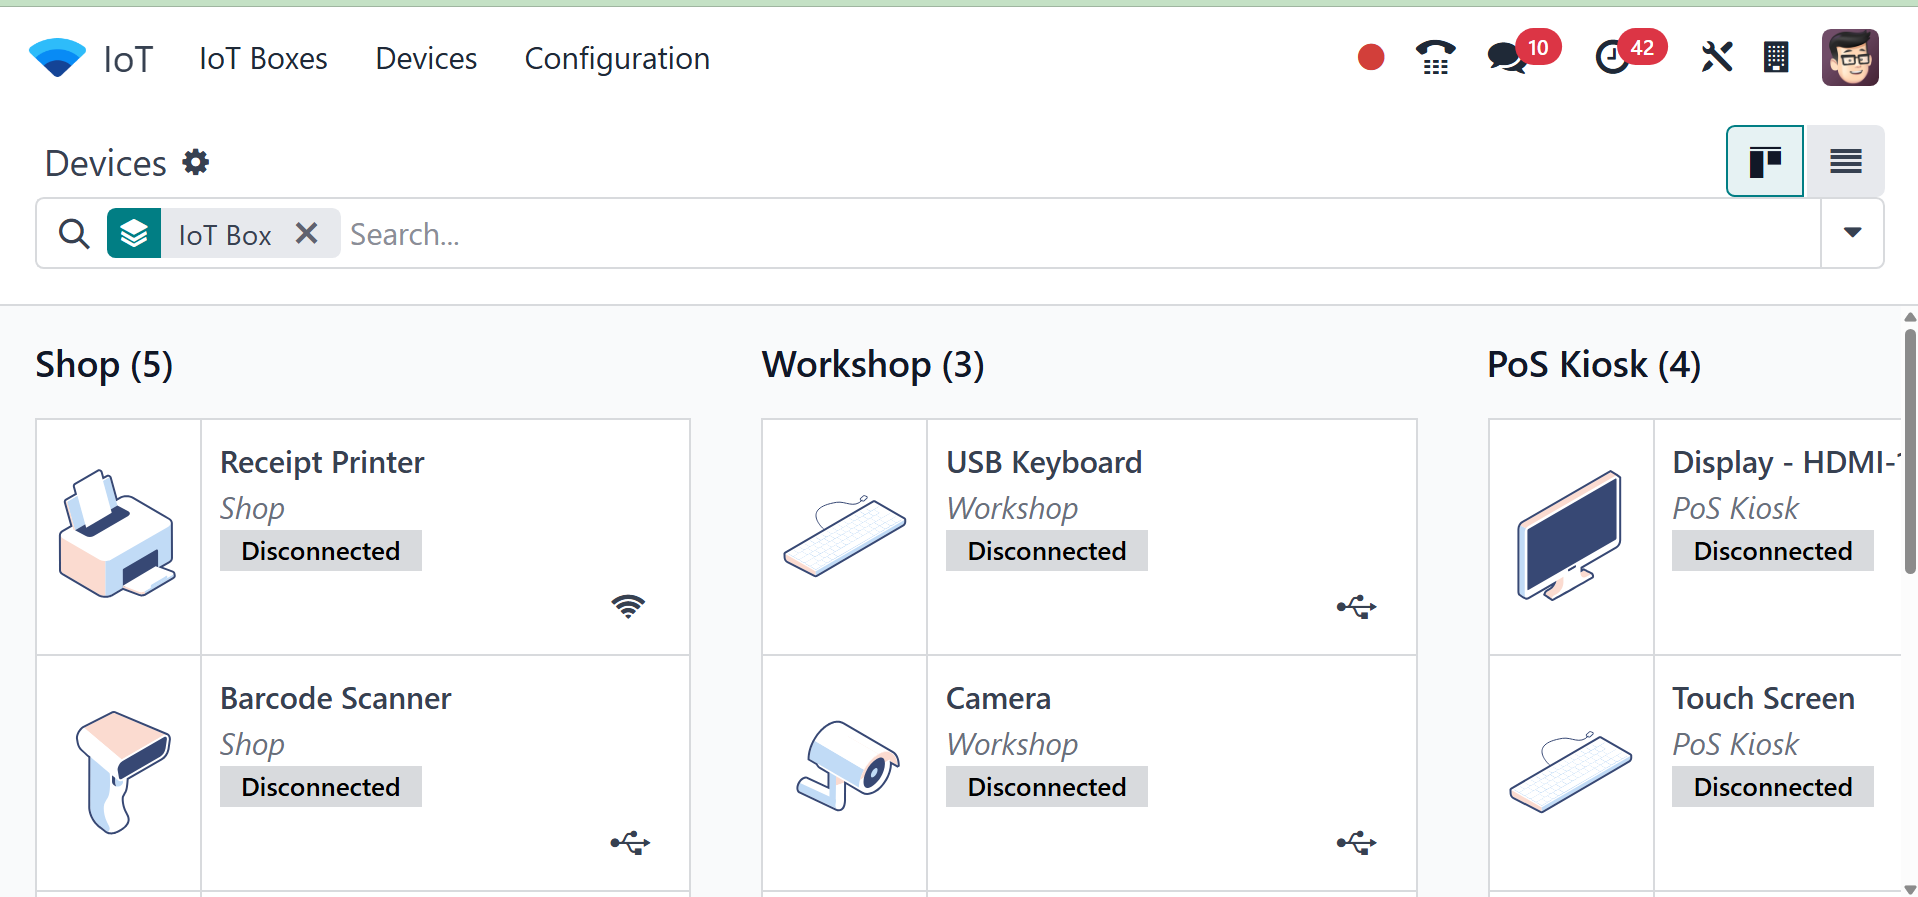Open the Configuration menu
Viewport: 1918px width, 897px height.
[617, 59]
